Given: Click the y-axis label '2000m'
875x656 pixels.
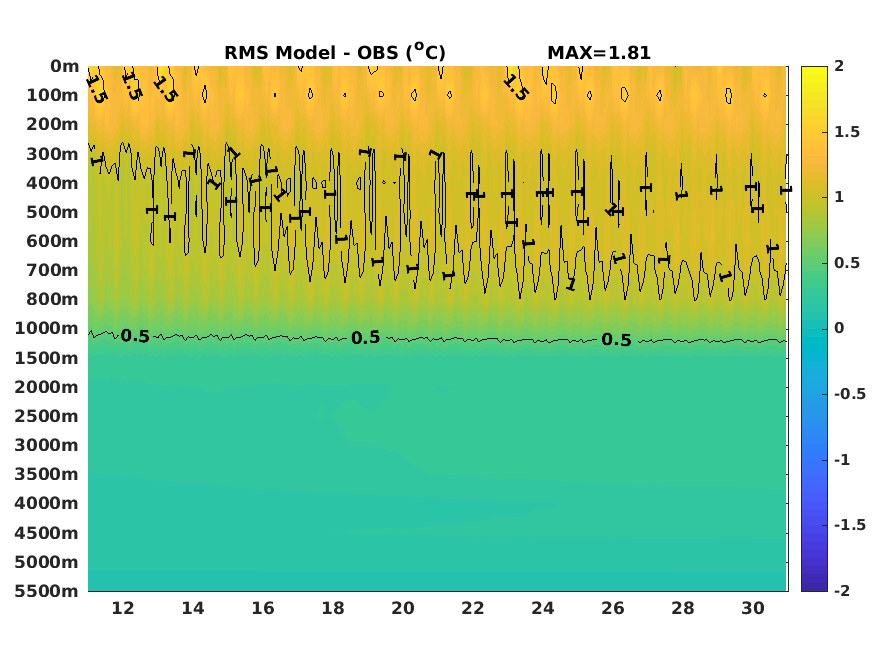Looking at the screenshot, I should tap(47, 387).
